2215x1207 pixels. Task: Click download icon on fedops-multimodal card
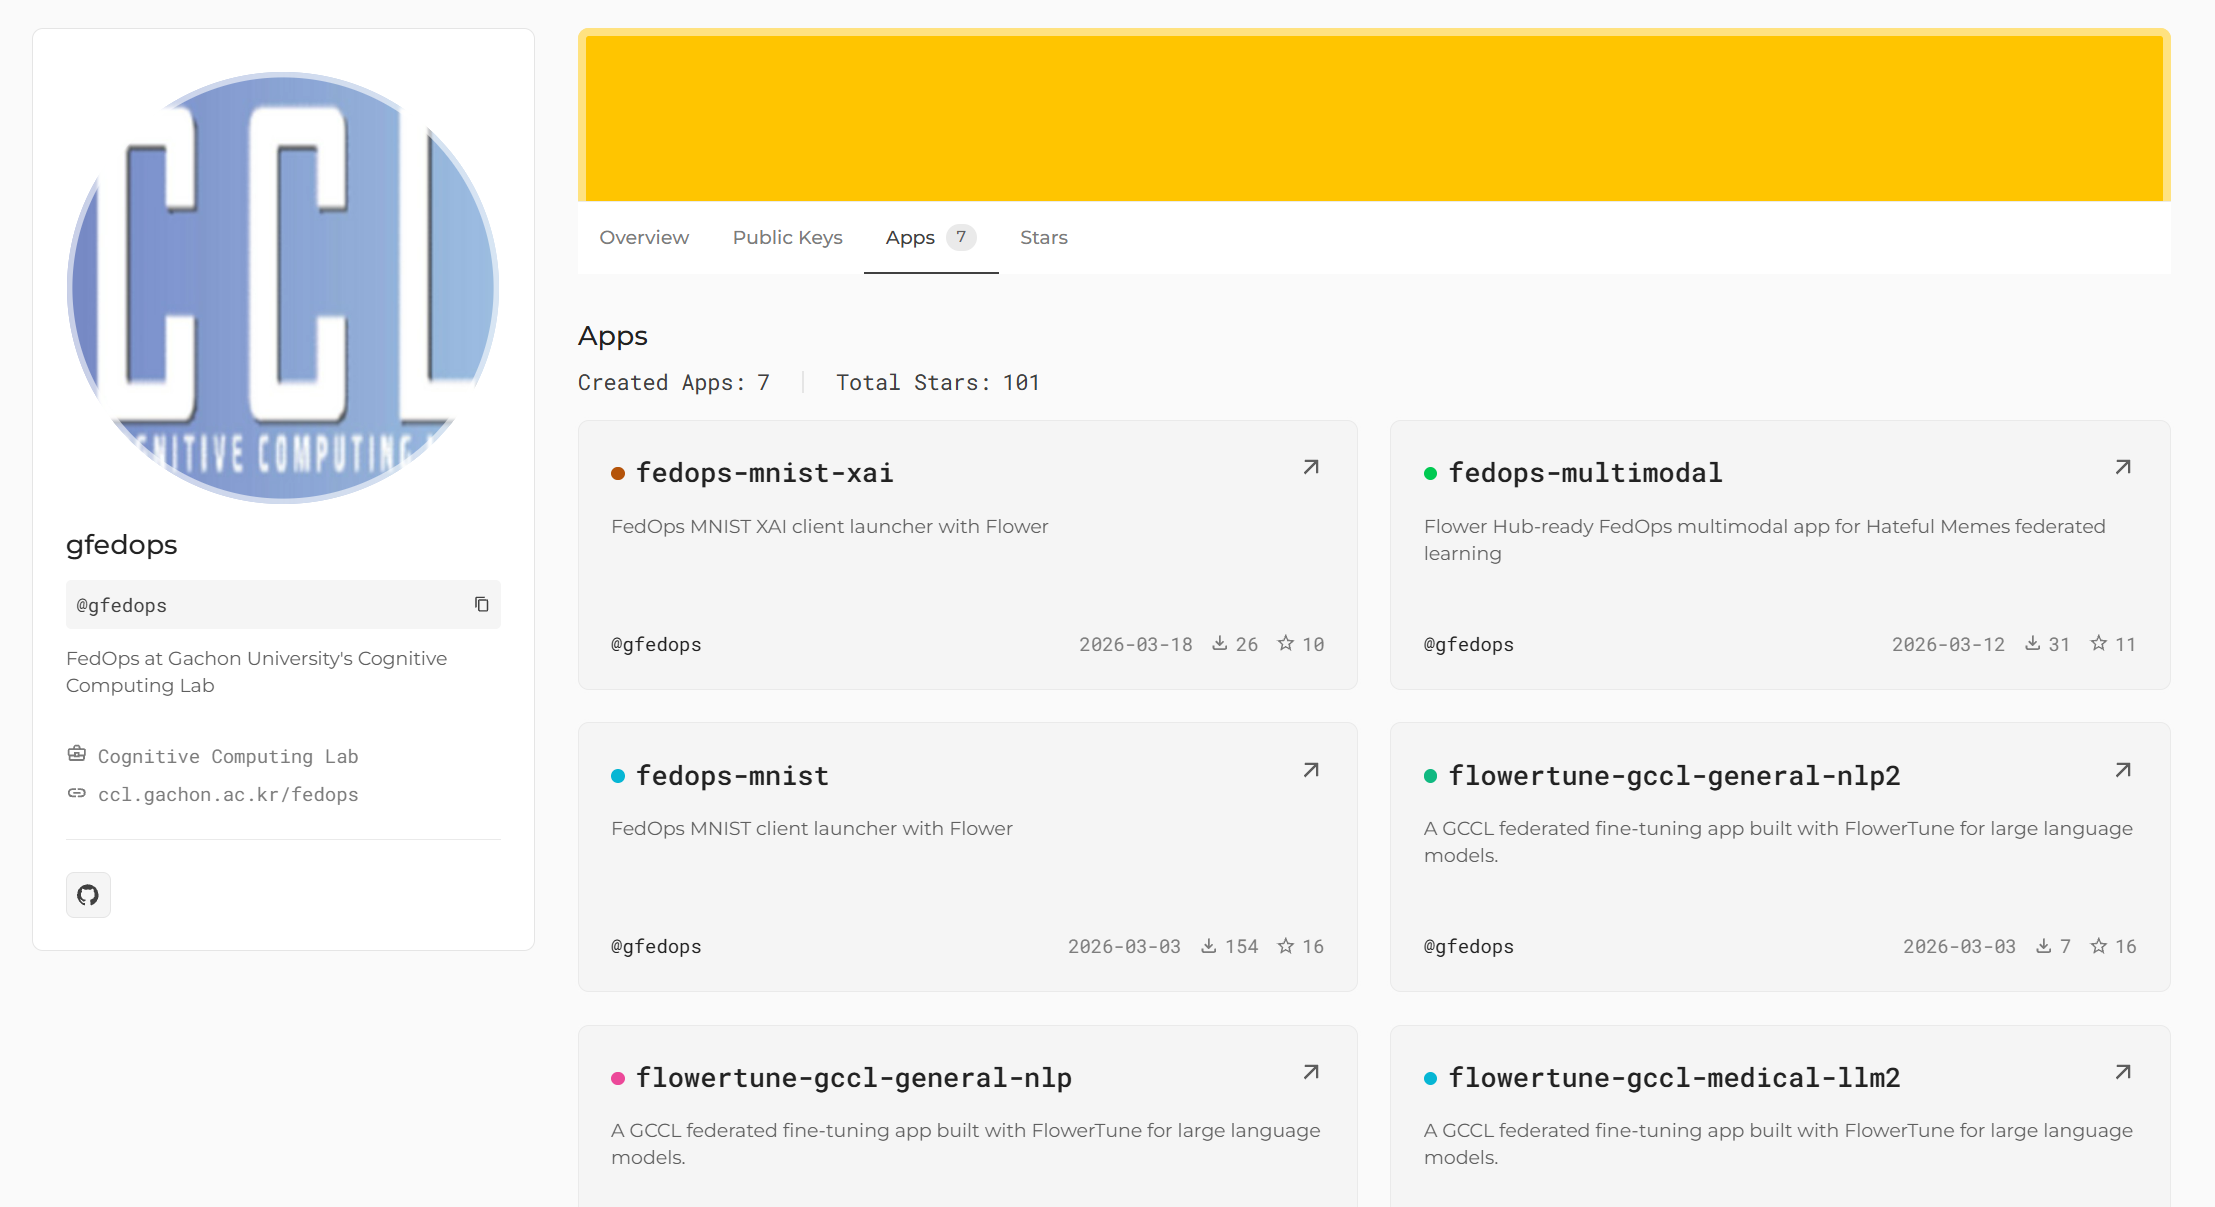point(2032,643)
